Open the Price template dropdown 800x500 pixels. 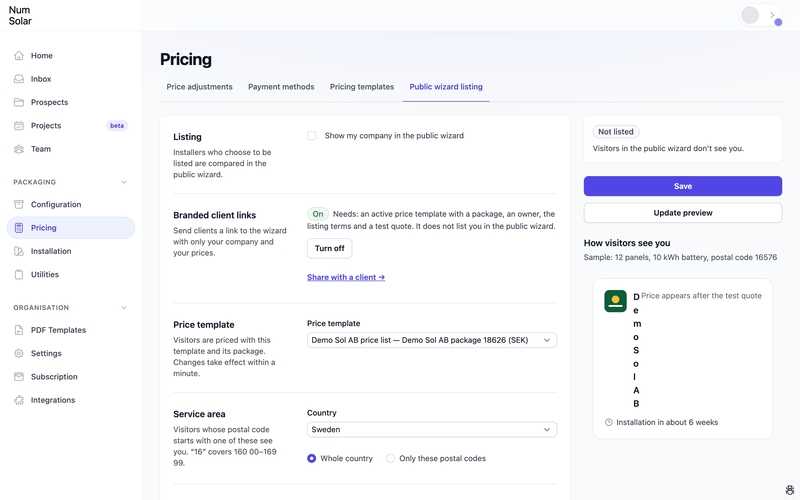pyautogui.click(x=432, y=340)
